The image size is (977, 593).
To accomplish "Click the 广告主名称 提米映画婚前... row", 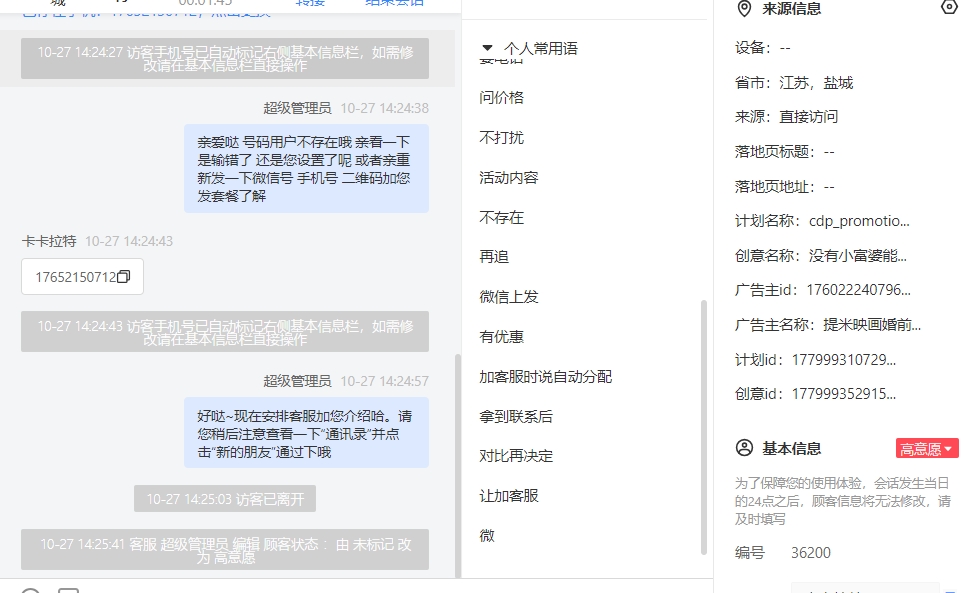I will point(828,325).
